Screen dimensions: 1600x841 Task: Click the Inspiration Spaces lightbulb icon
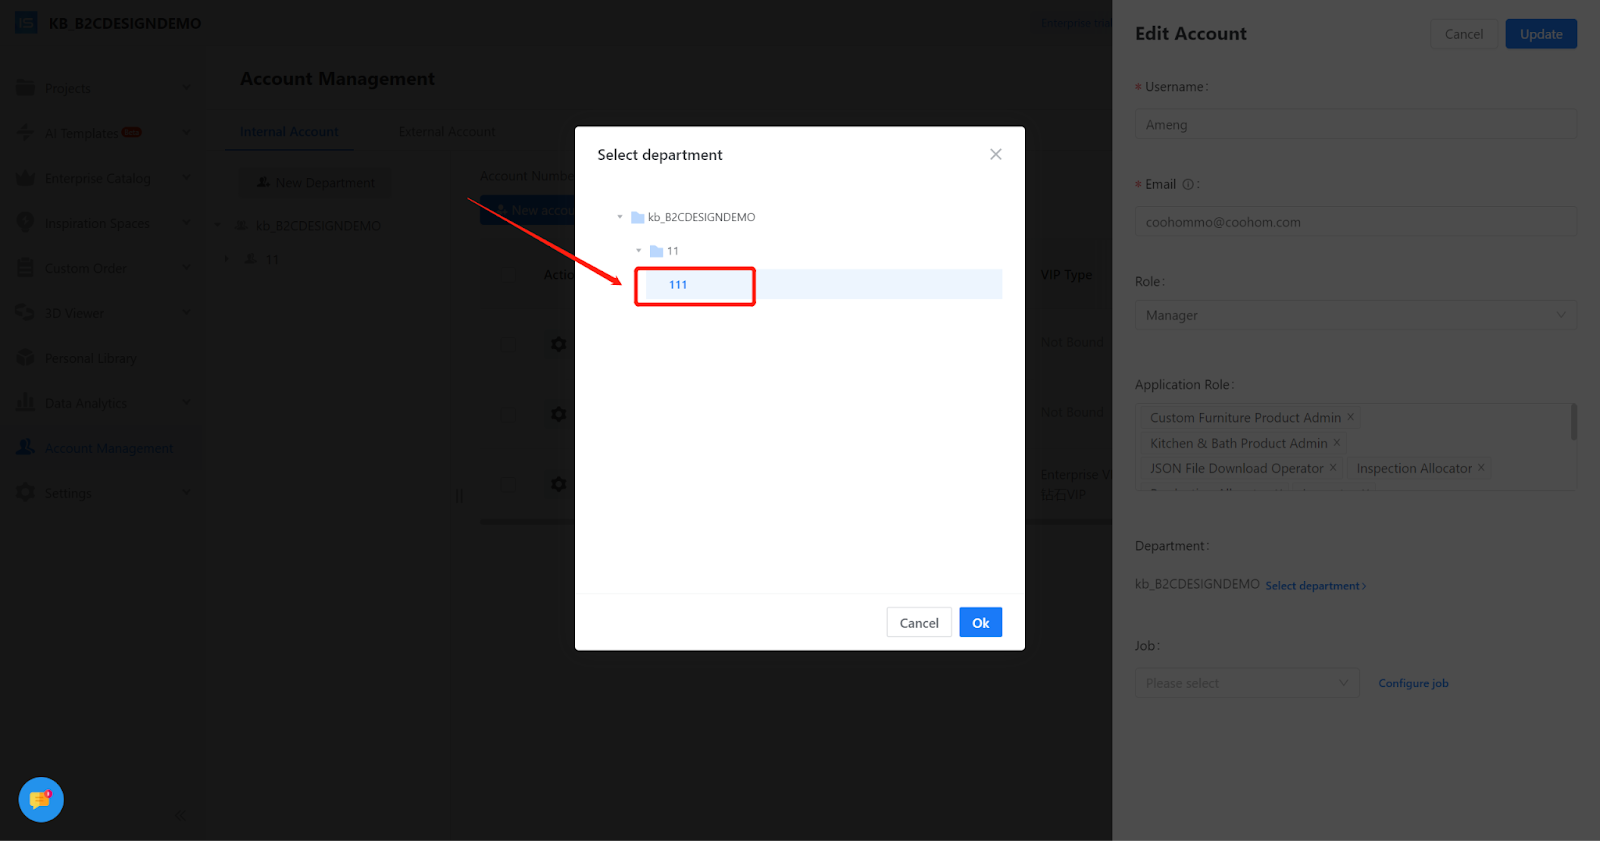coord(26,223)
